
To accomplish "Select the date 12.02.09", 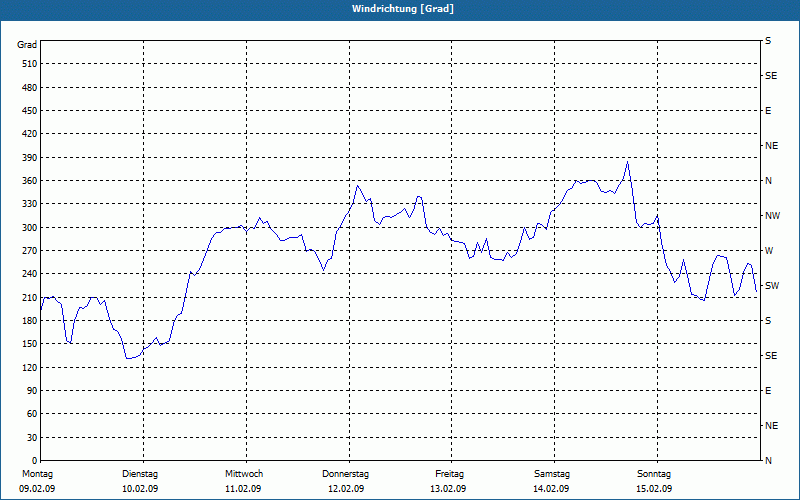I will 345,489.
